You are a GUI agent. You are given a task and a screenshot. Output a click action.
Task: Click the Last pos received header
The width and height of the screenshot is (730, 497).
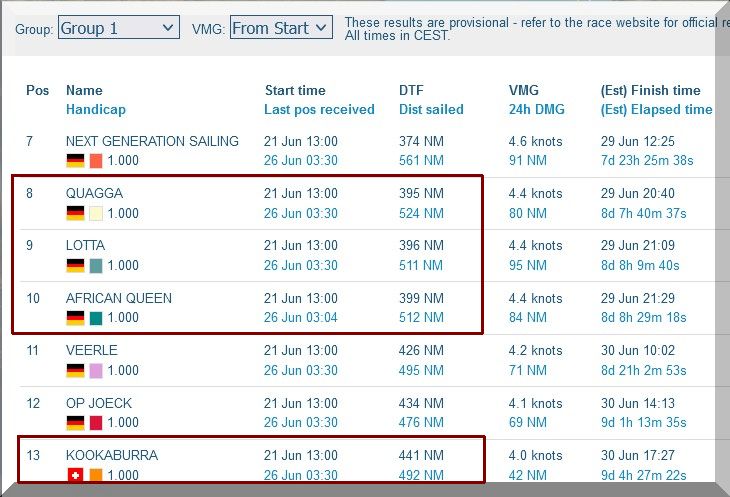pyautogui.click(x=319, y=109)
